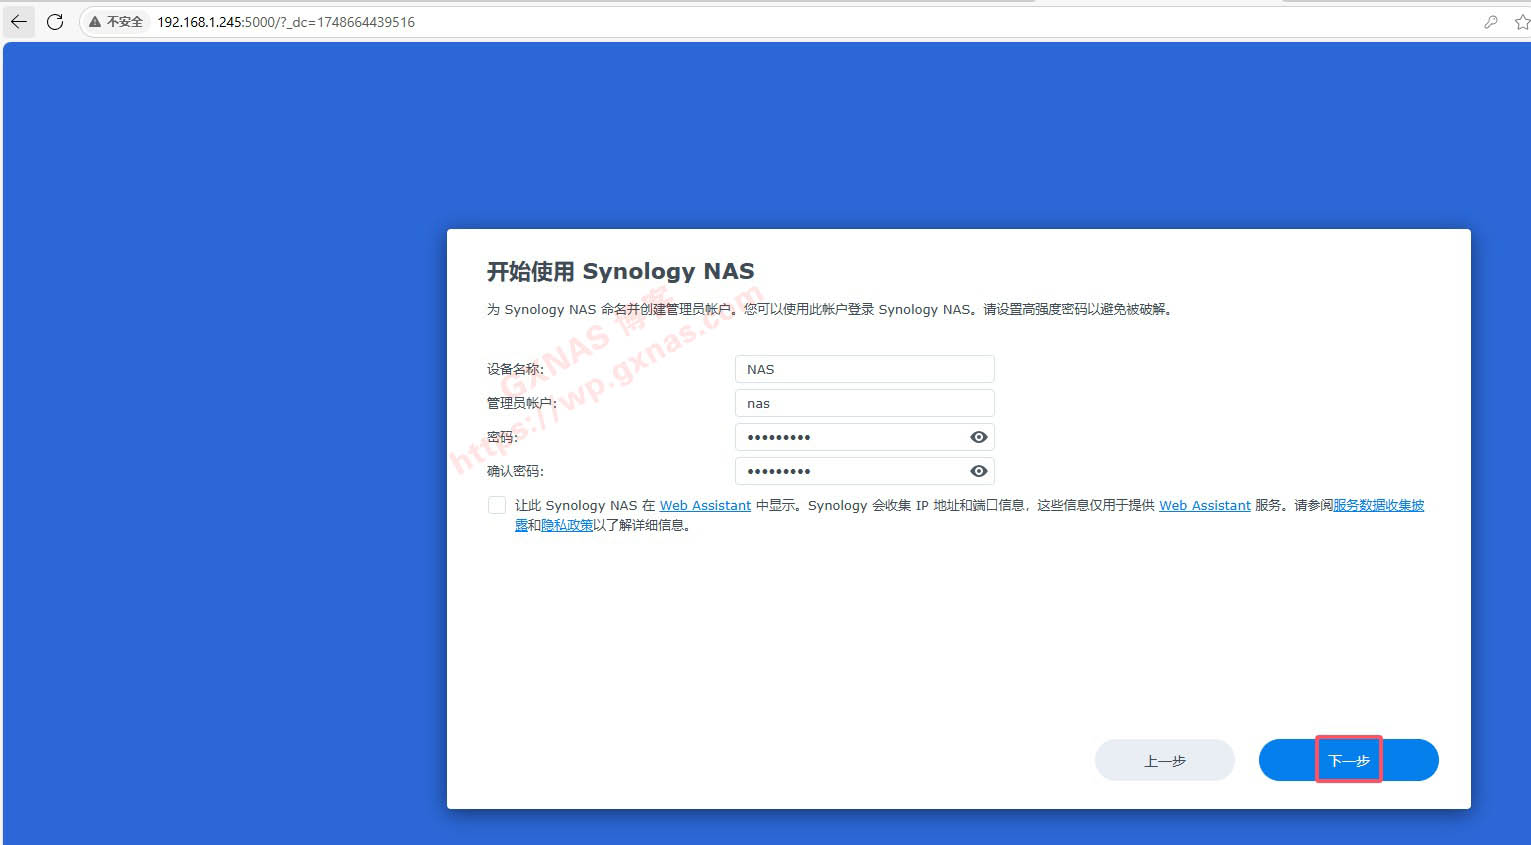Enable the Web Assistant display checkbox

click(x=497, y=505)
